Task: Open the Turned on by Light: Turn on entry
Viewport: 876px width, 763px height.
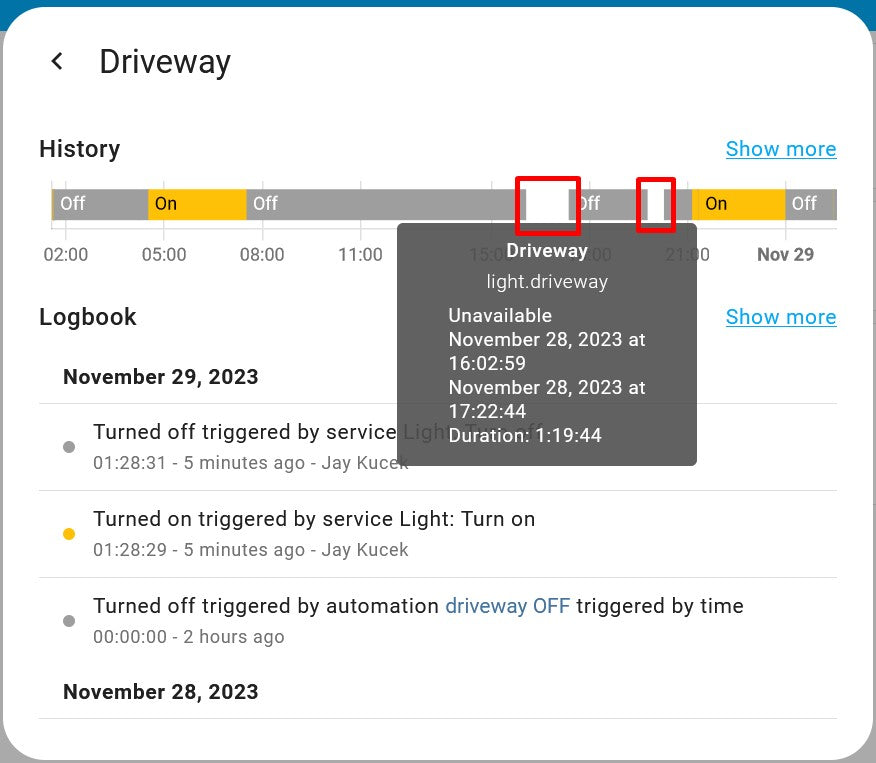Action: tap(314, 520)
